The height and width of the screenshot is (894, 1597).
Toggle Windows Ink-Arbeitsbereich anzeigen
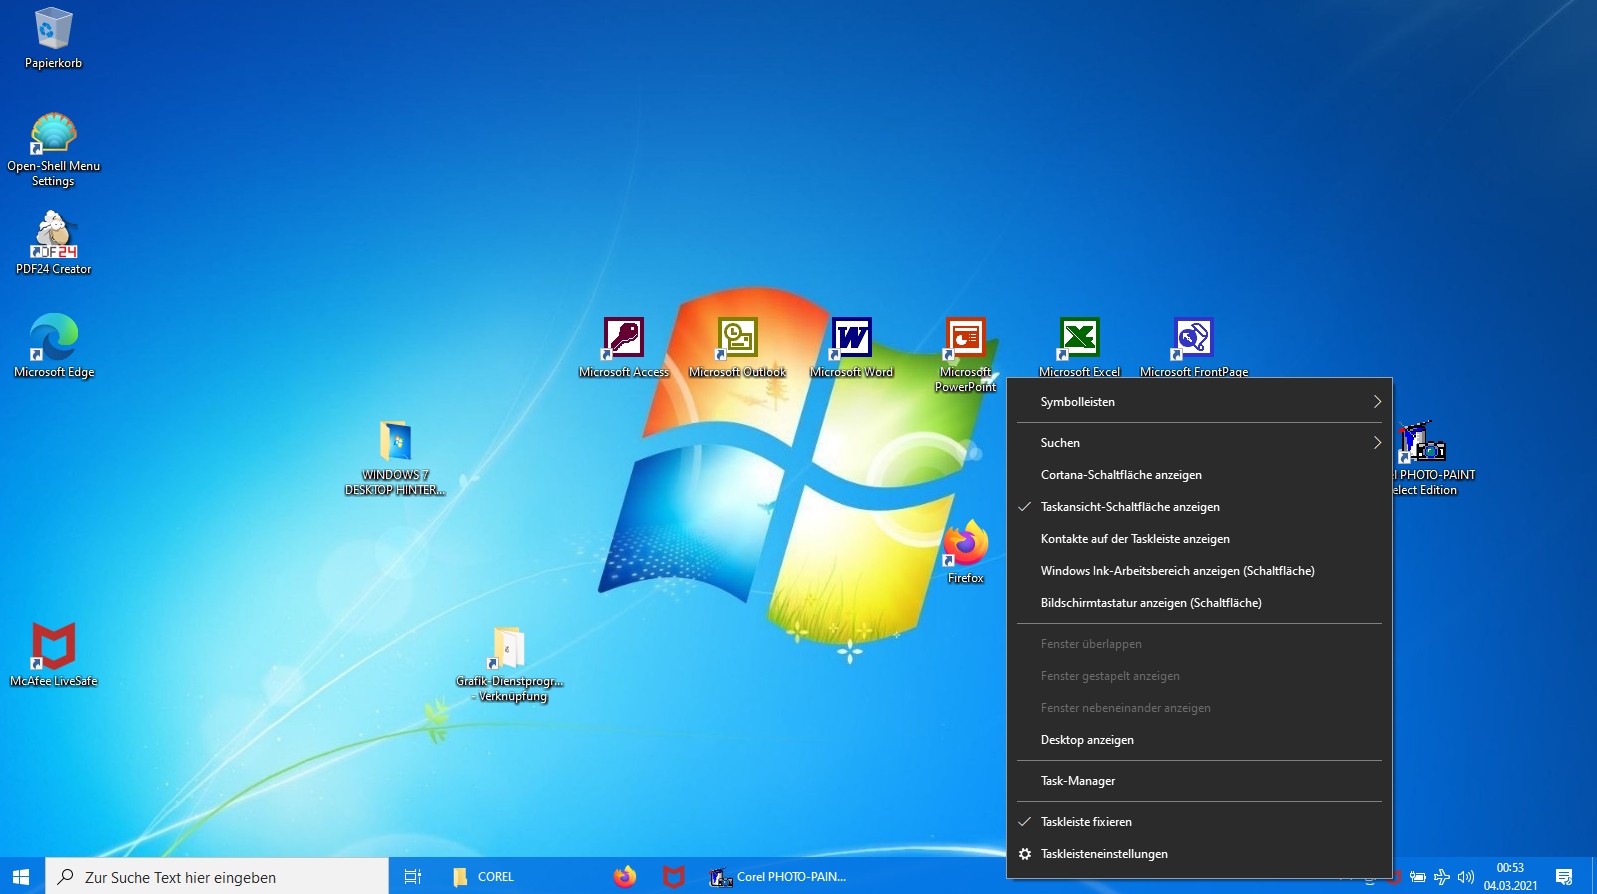[1199, 570]
